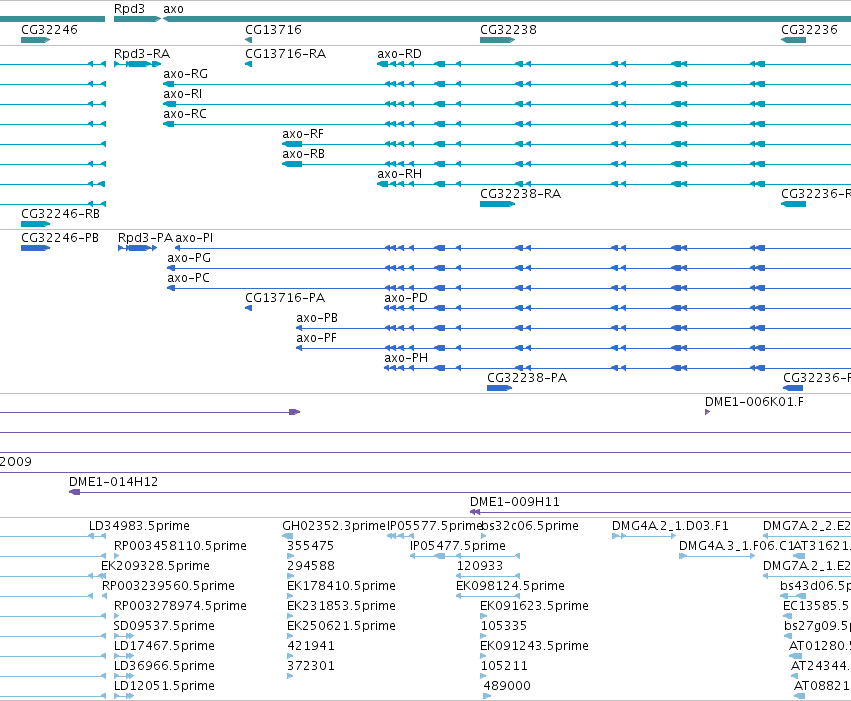Click the axo gene label at top
This screenshot has height=701, width=851.
click(x=173, y=9)
